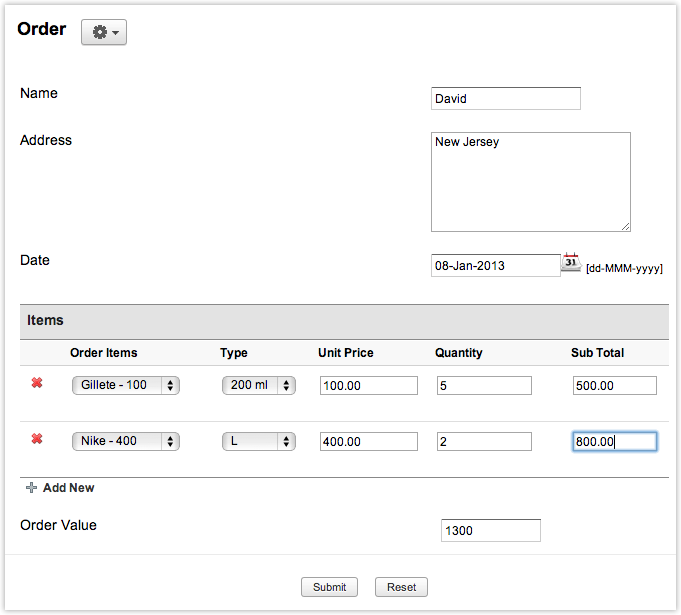Expand the Gillete - 100 order item dropdown
Screen dimensions: 681x615
125,385
